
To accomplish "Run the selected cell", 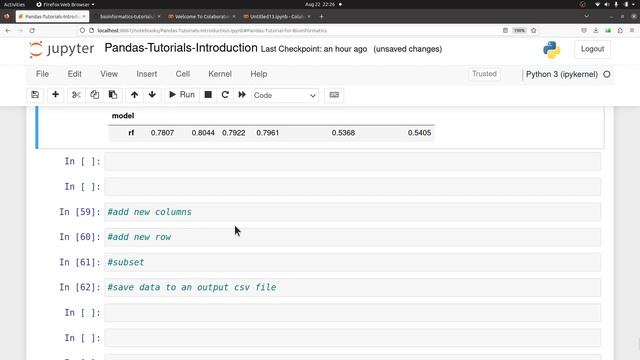I will [x=182, y=95].
